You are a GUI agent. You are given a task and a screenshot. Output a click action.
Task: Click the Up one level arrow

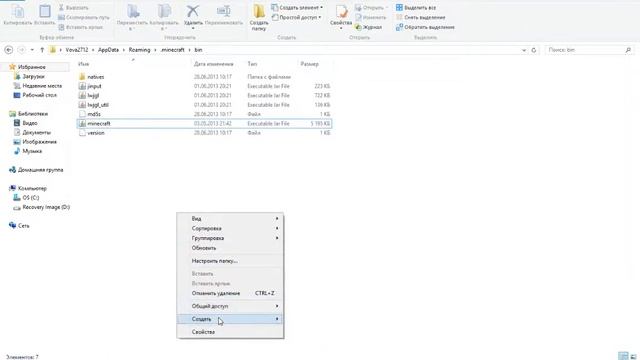click(x=42, y=50)
